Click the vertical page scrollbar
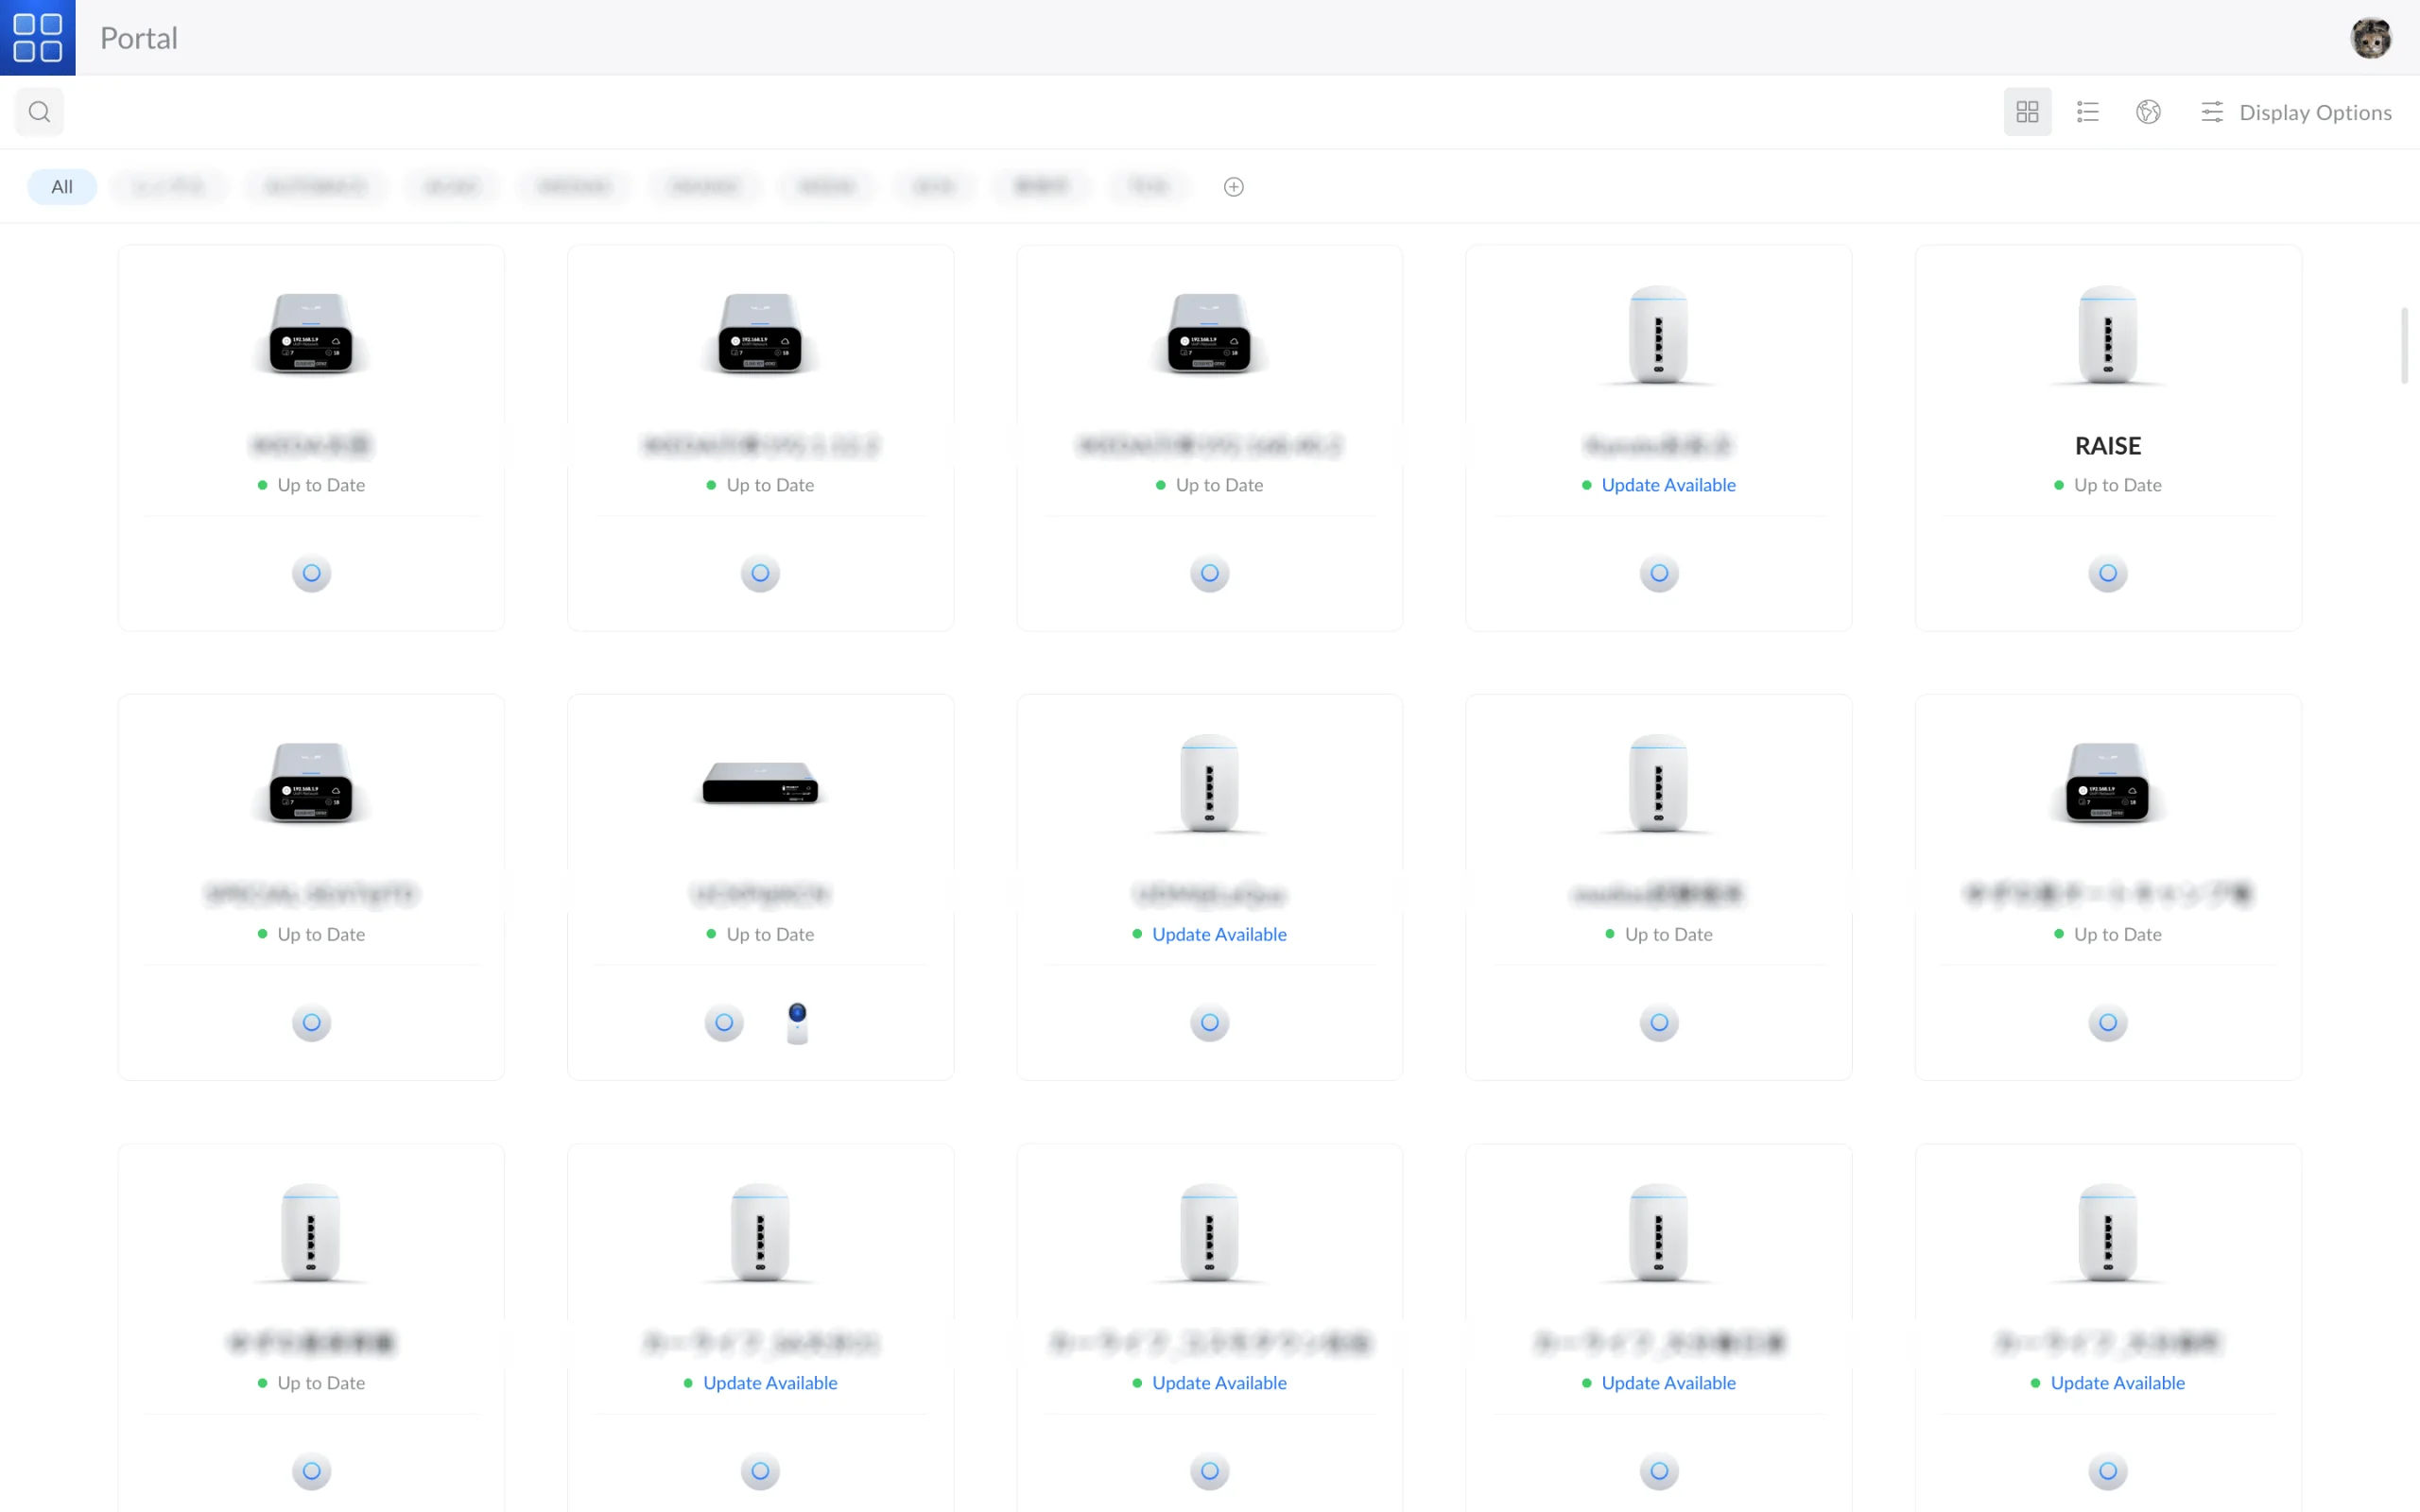This screenshot has height=1512, width=2420. [x=2404, y=345]
